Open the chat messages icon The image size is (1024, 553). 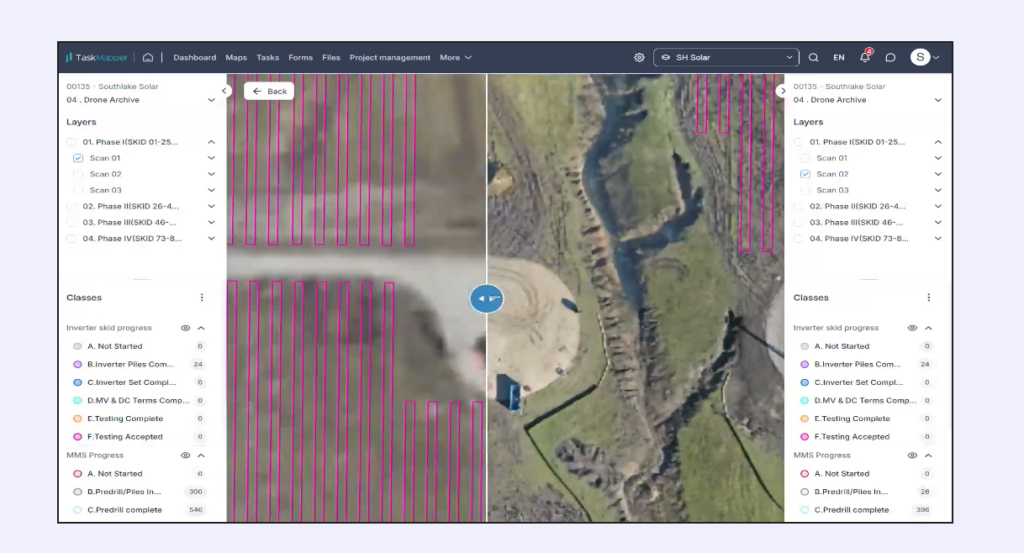tap(890, 58)
